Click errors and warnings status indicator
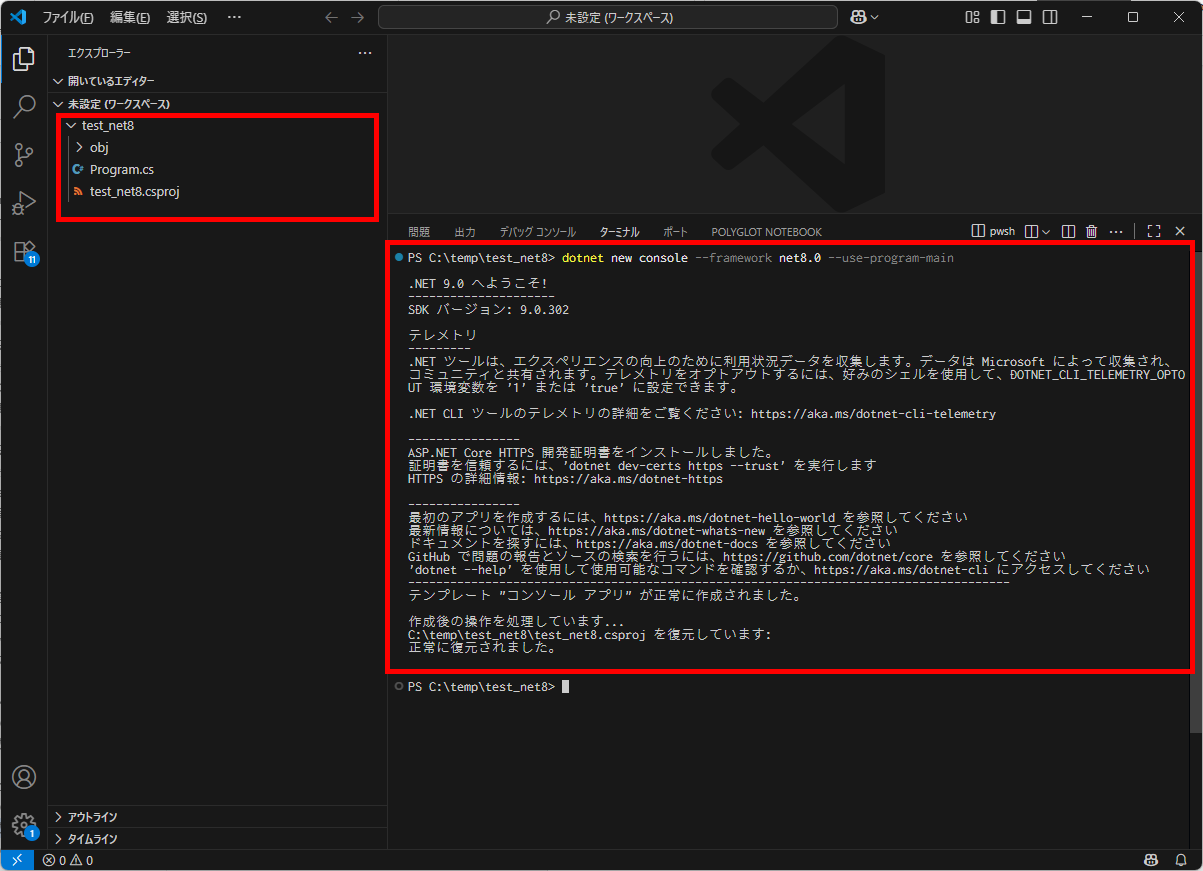The height and width of the screenshot is (871, 1203). coord(67,860)
